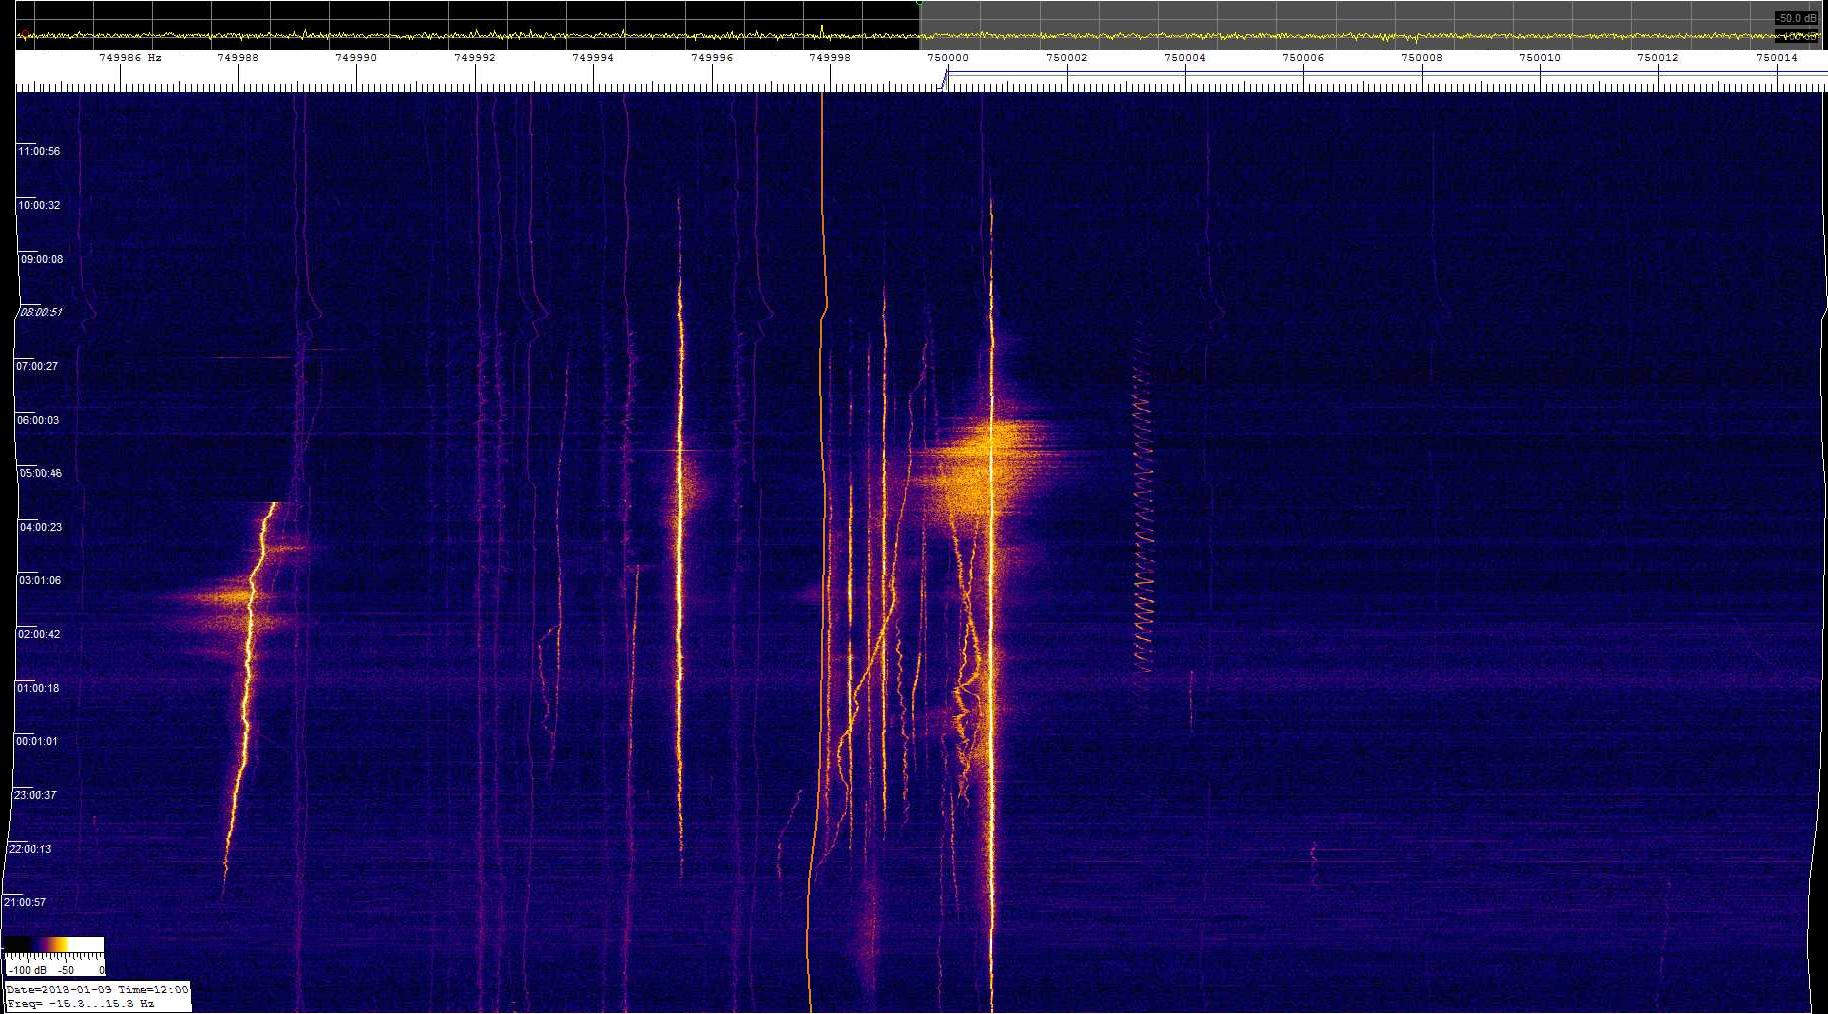Click the -100 dB scale label
Screen dimensions: 1828x1014
(x=27, y=971)
